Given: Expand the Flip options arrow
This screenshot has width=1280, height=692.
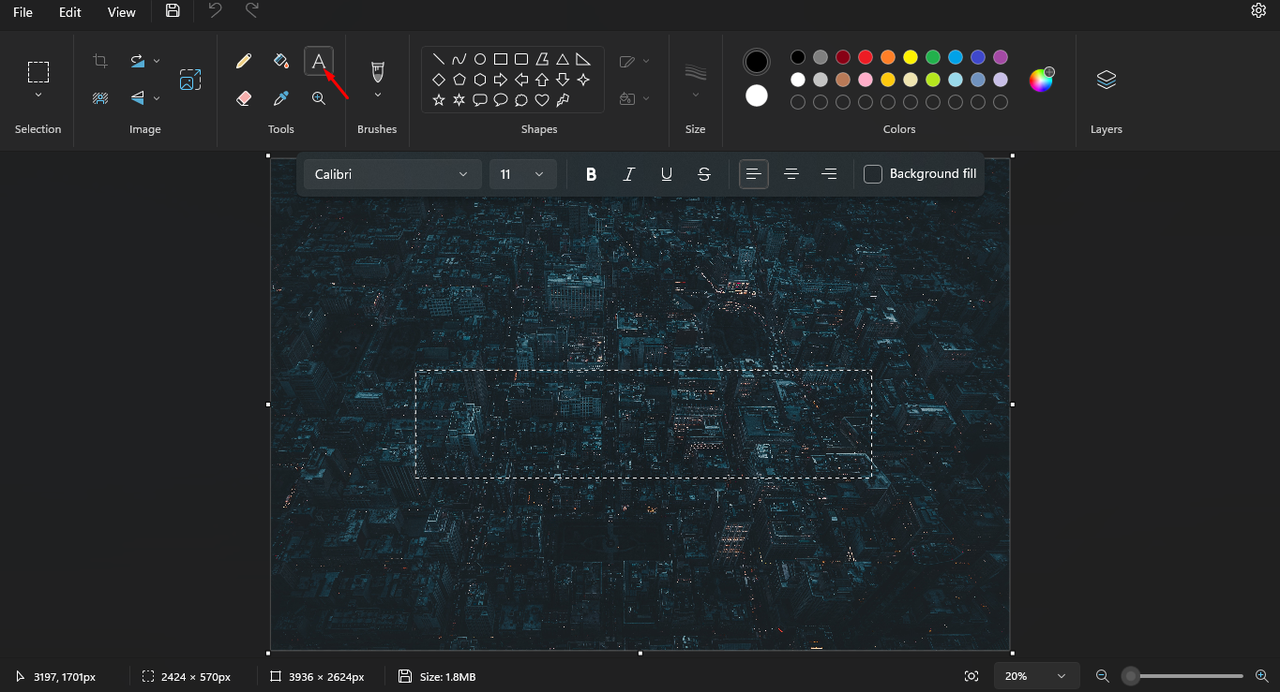Looking at the screenshot, I should tap(157, 98).
